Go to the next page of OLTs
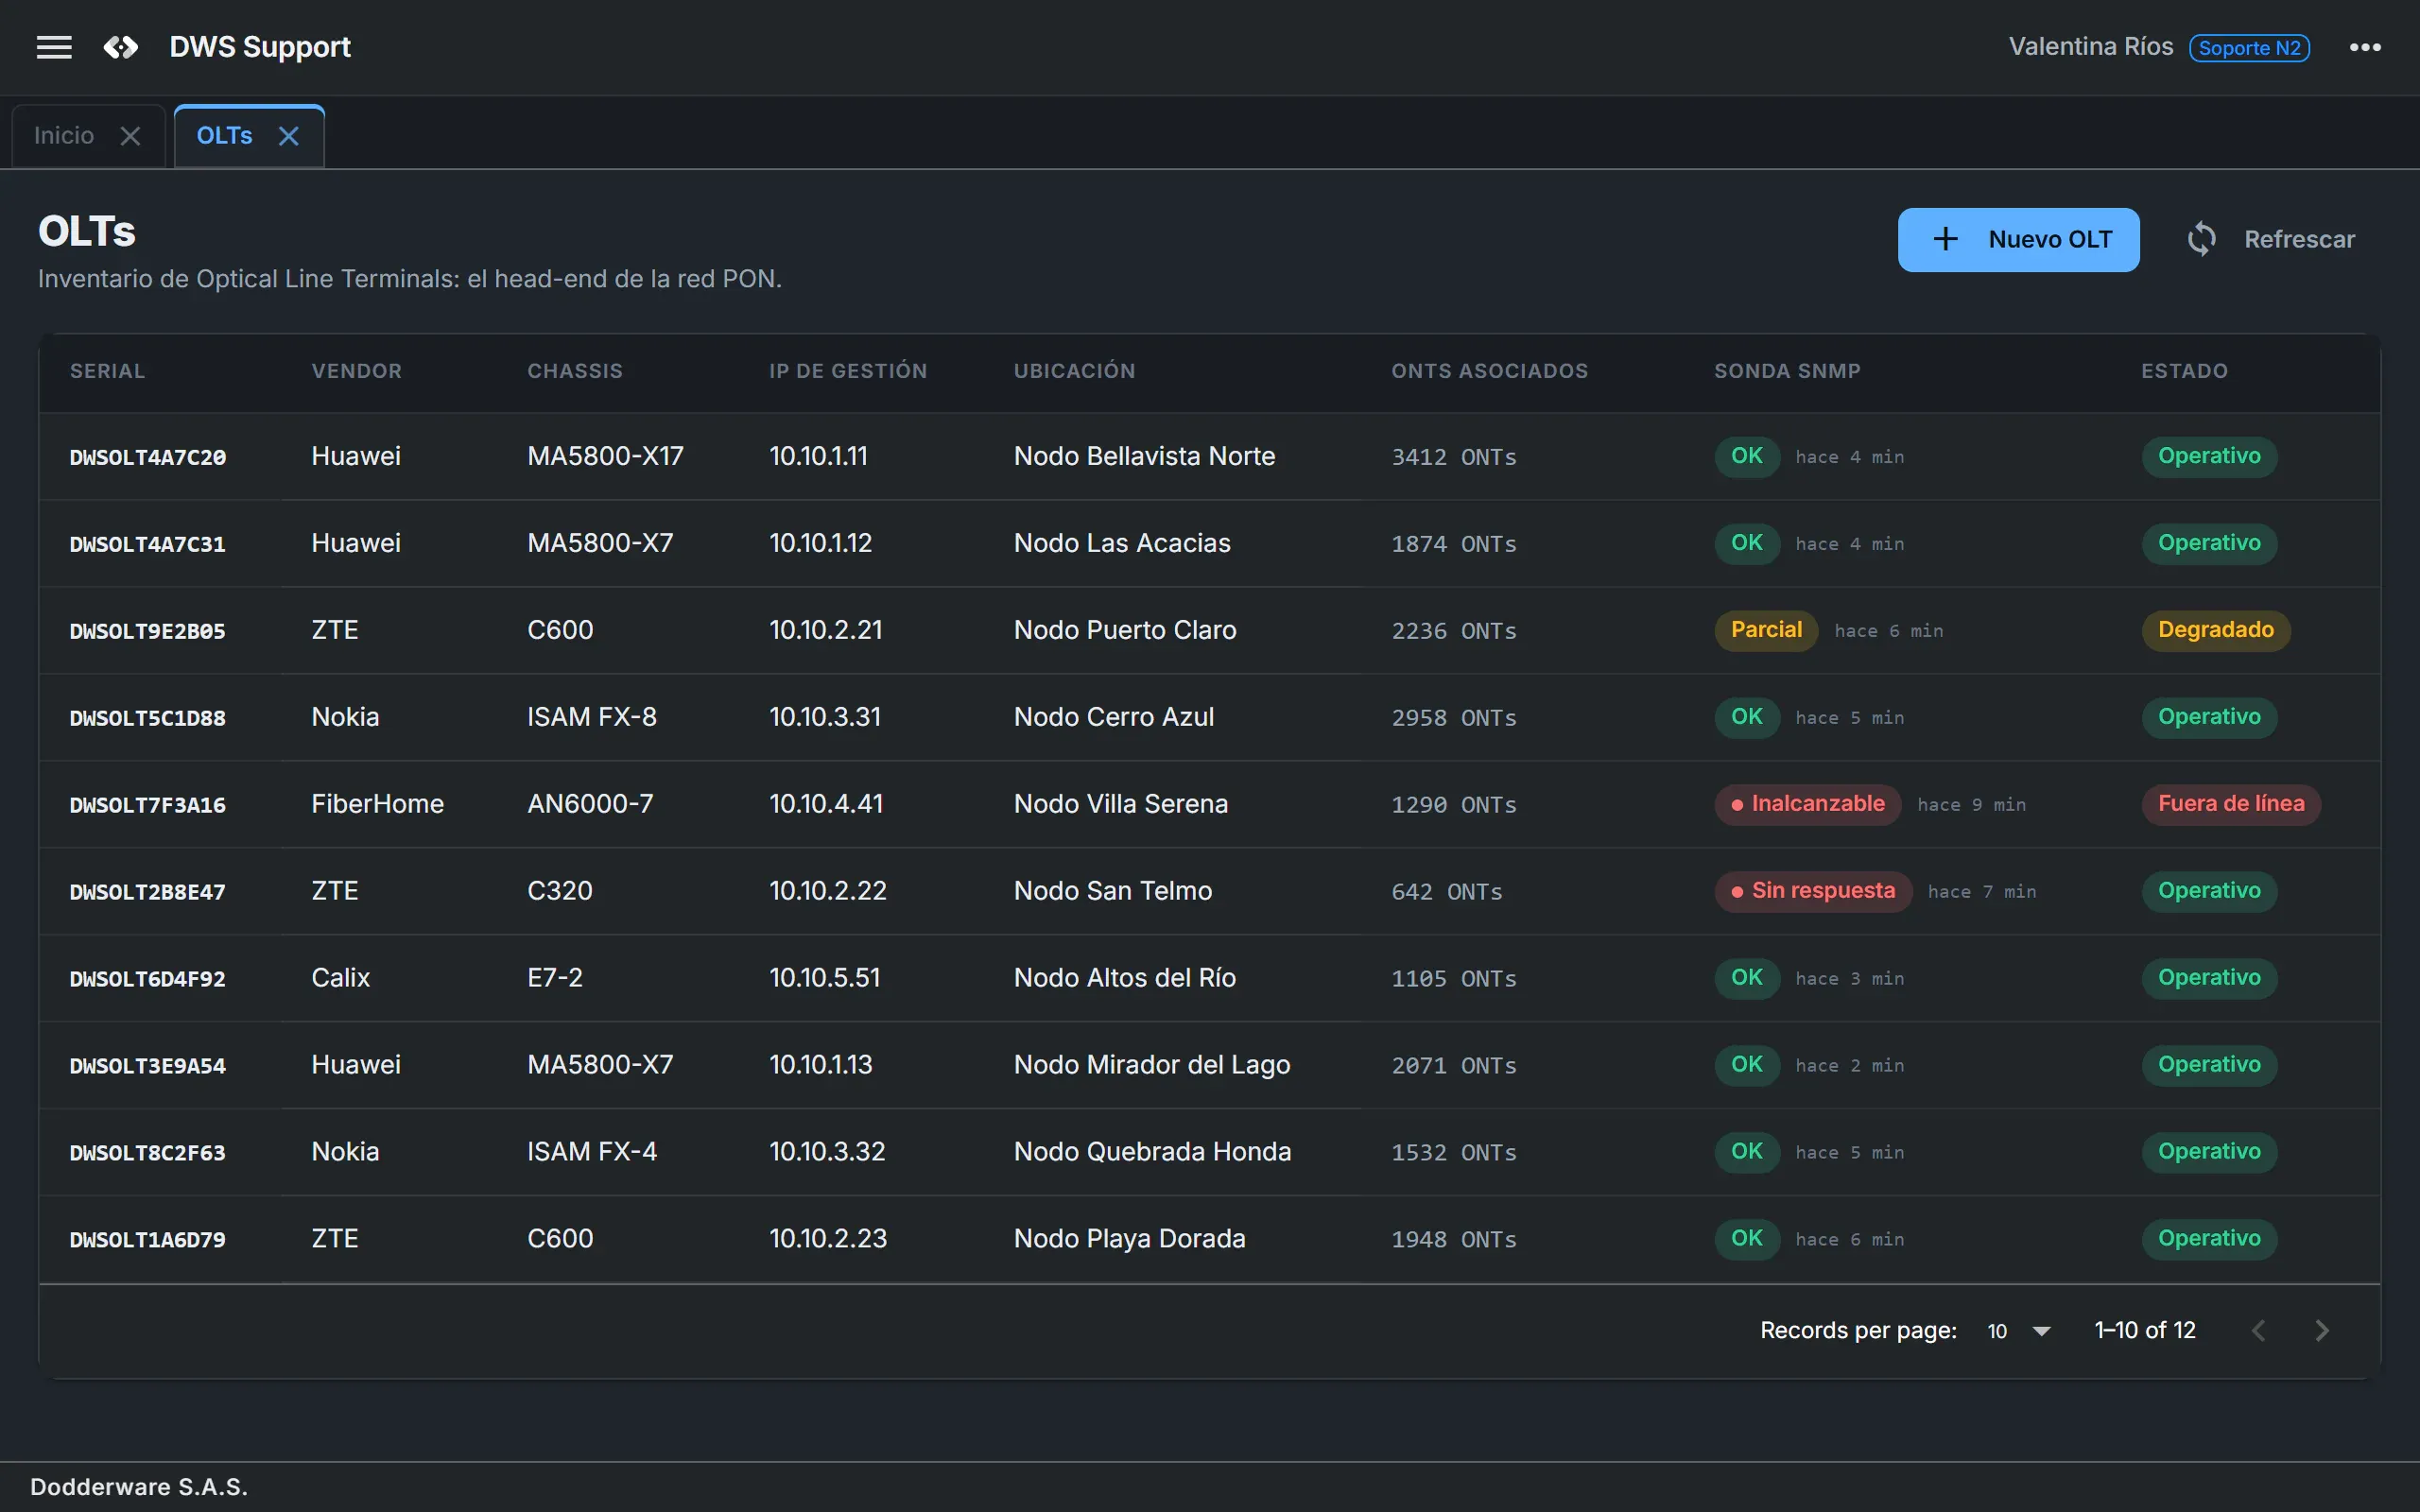Screen dimensions: 2420x1512 pos(2322,1331)
